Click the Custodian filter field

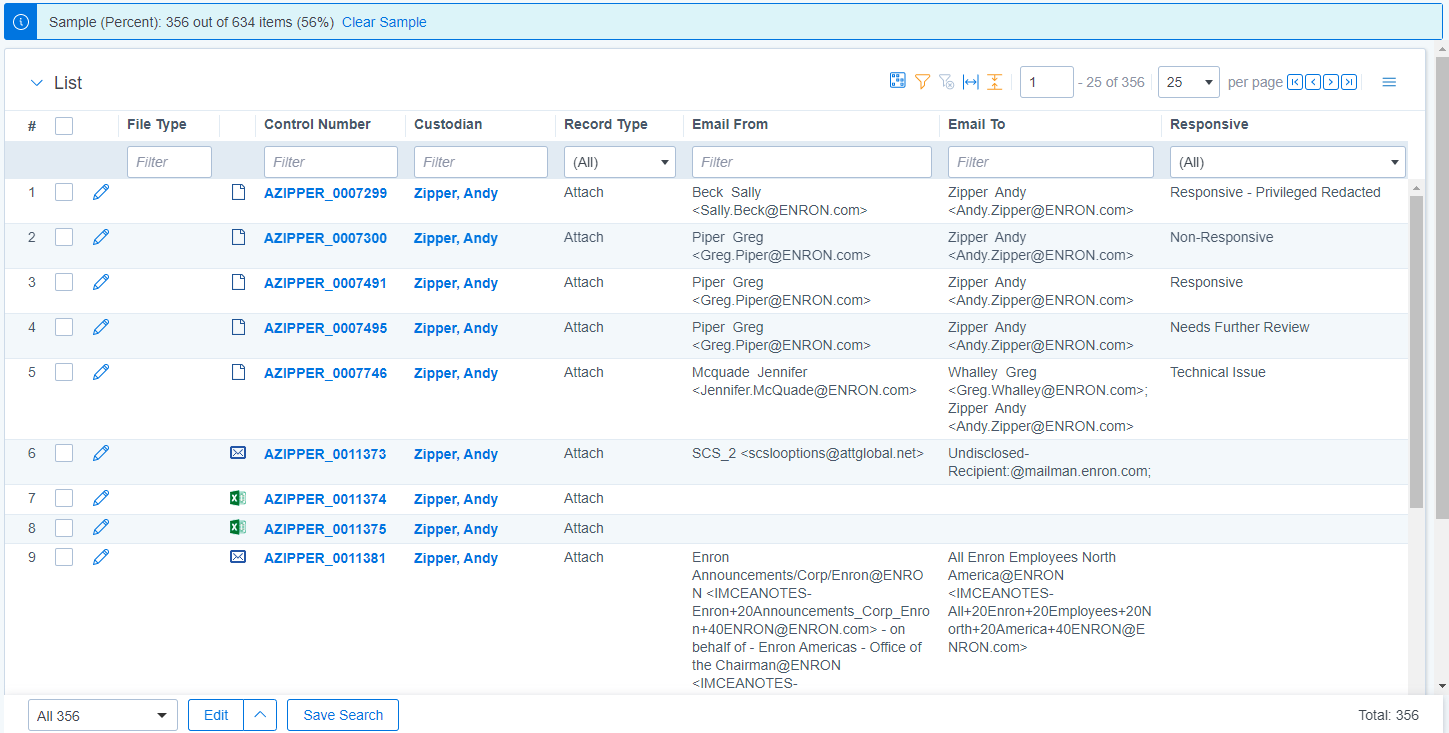click(x=481, y=162)
